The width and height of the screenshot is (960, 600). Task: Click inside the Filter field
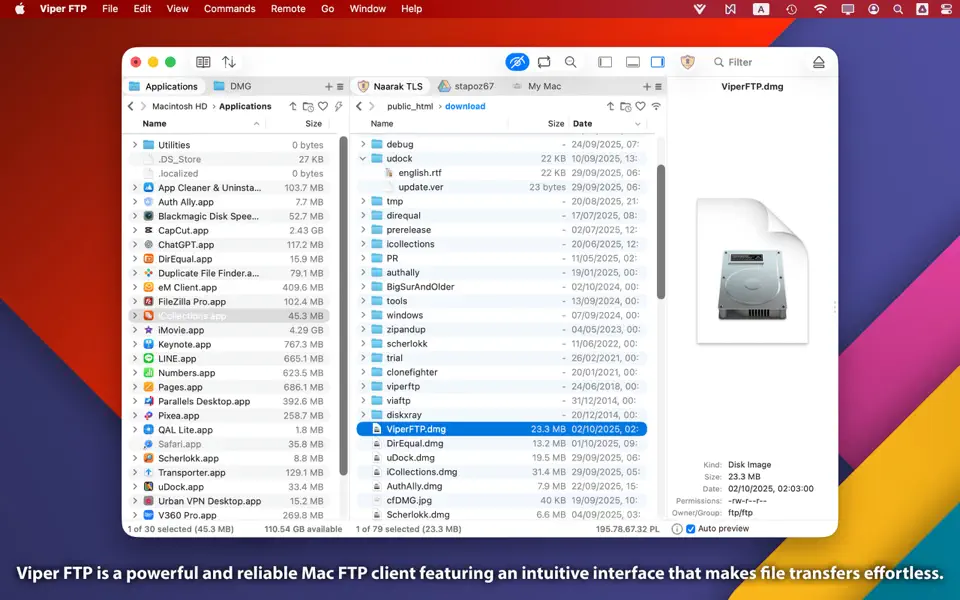(x=745, y=61)
